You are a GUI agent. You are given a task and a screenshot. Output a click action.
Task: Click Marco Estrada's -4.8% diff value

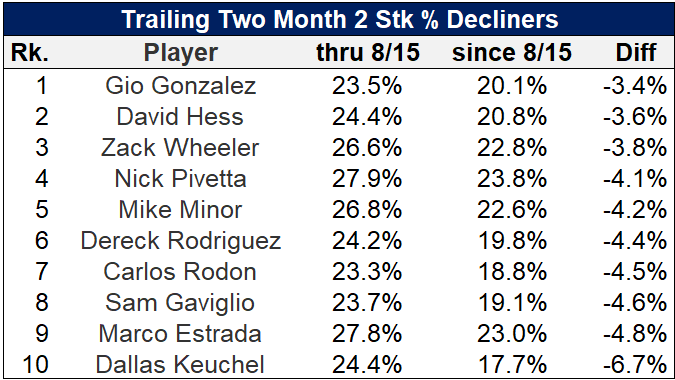click(635, 334)
